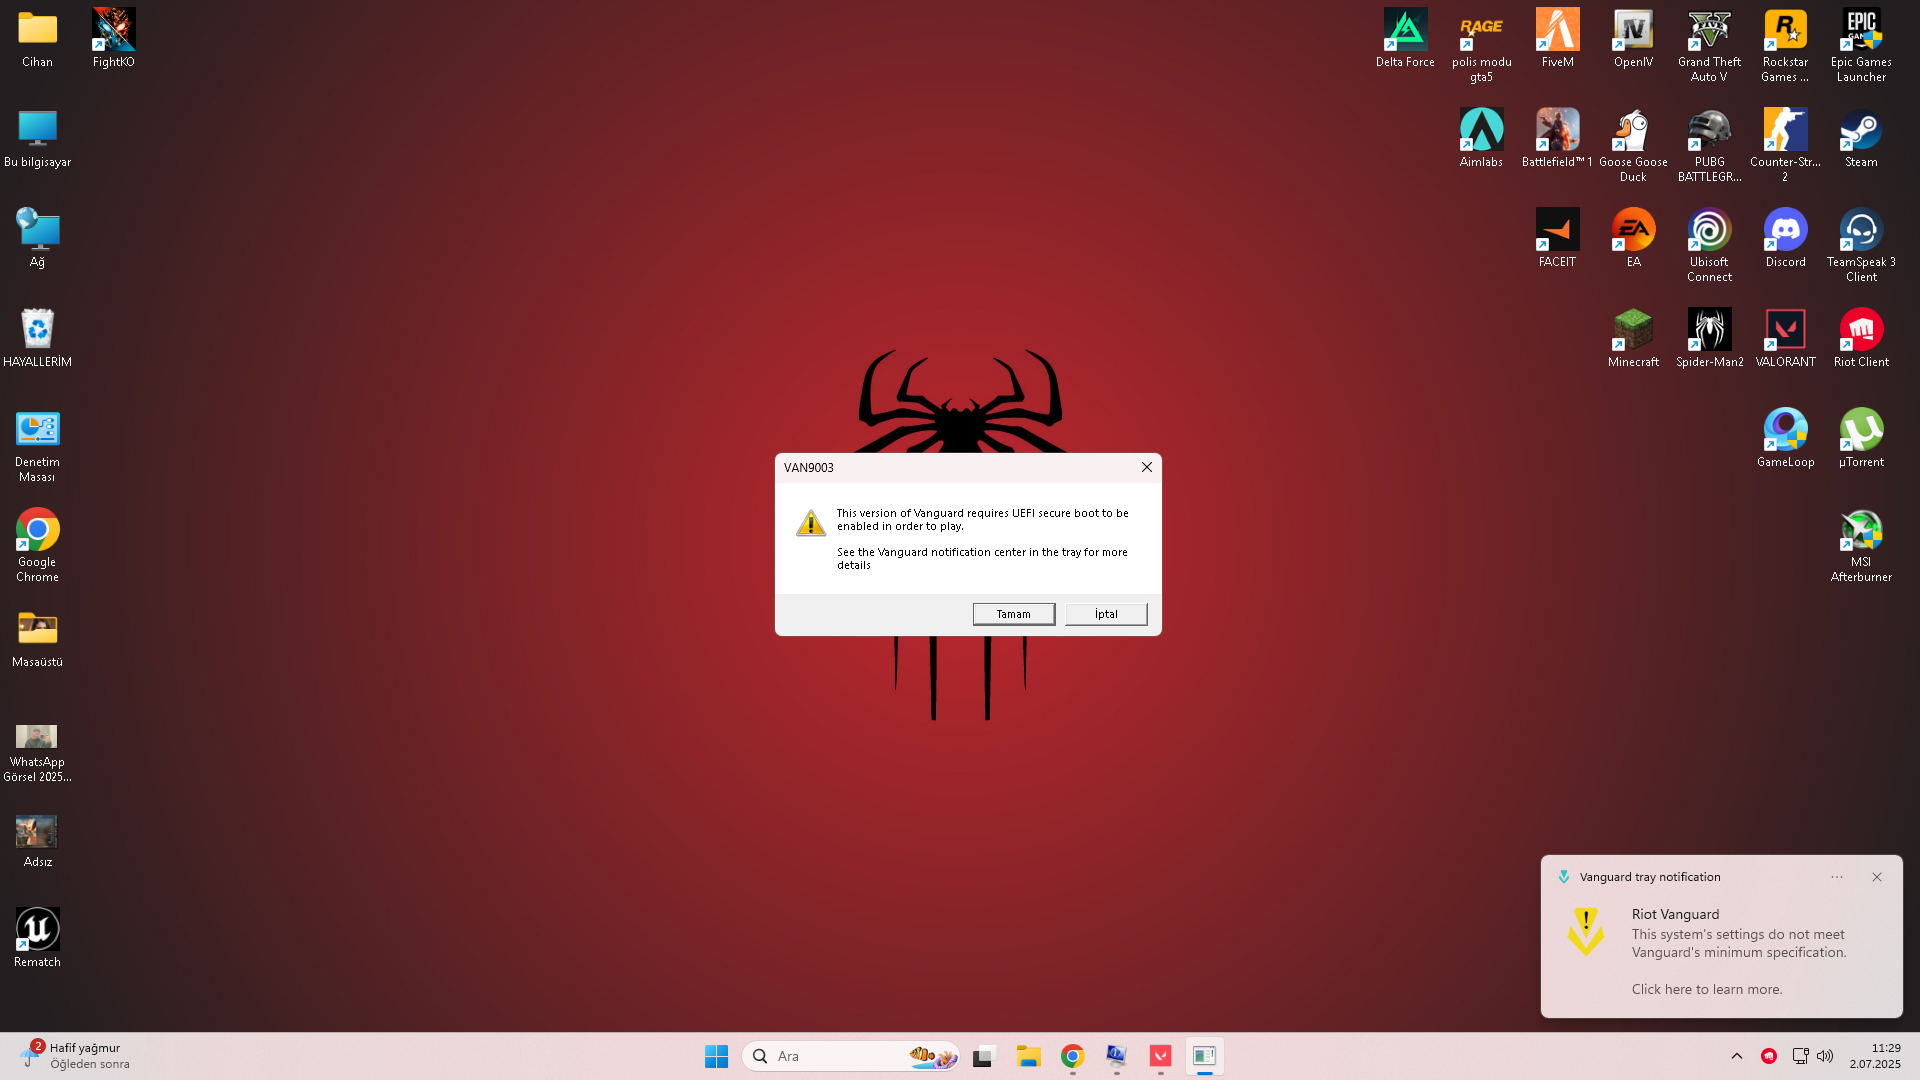Select the Adsız image file

(x=37, y=841)
